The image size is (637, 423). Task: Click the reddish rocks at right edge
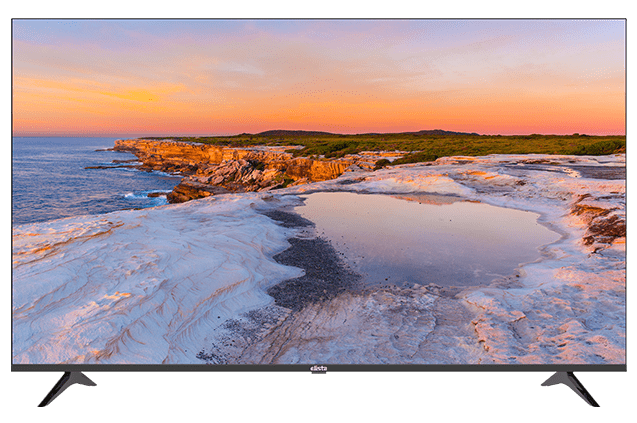599,223
